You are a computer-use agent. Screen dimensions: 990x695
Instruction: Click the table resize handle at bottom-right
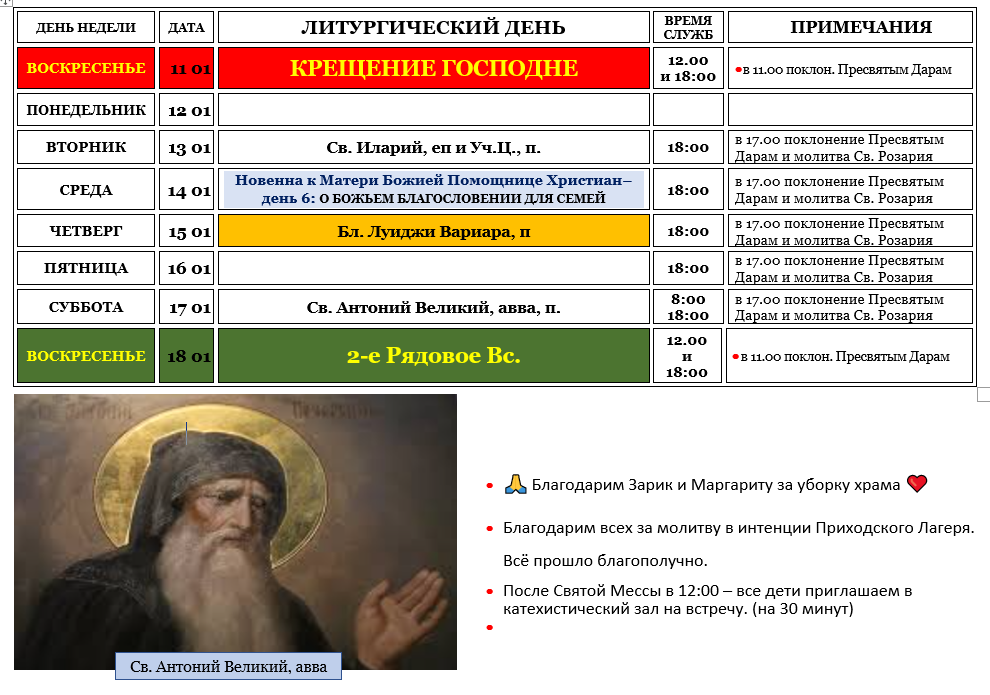(x=982, y=394)
